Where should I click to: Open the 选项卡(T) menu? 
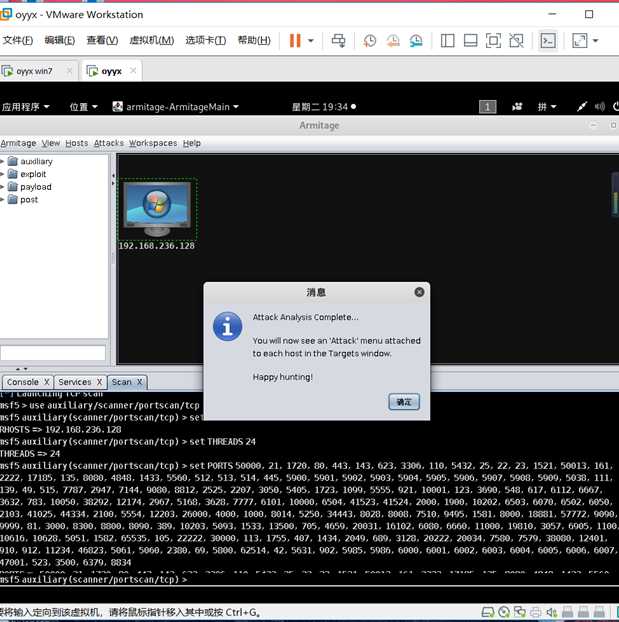pos(206,40)
